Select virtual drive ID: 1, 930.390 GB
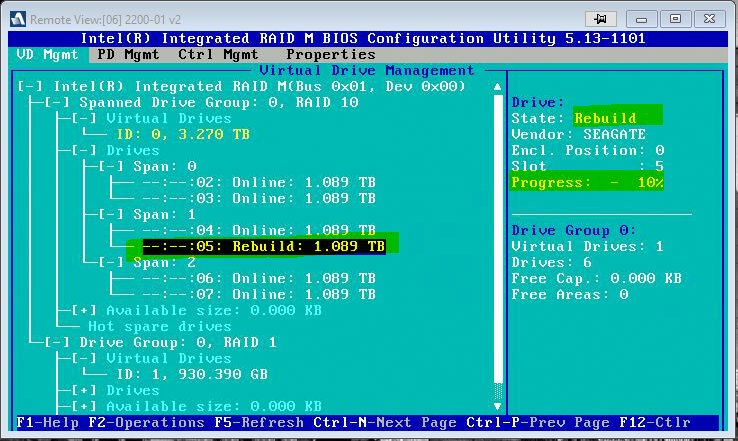Viewport: 738px width, 441px height. point(192,375)
